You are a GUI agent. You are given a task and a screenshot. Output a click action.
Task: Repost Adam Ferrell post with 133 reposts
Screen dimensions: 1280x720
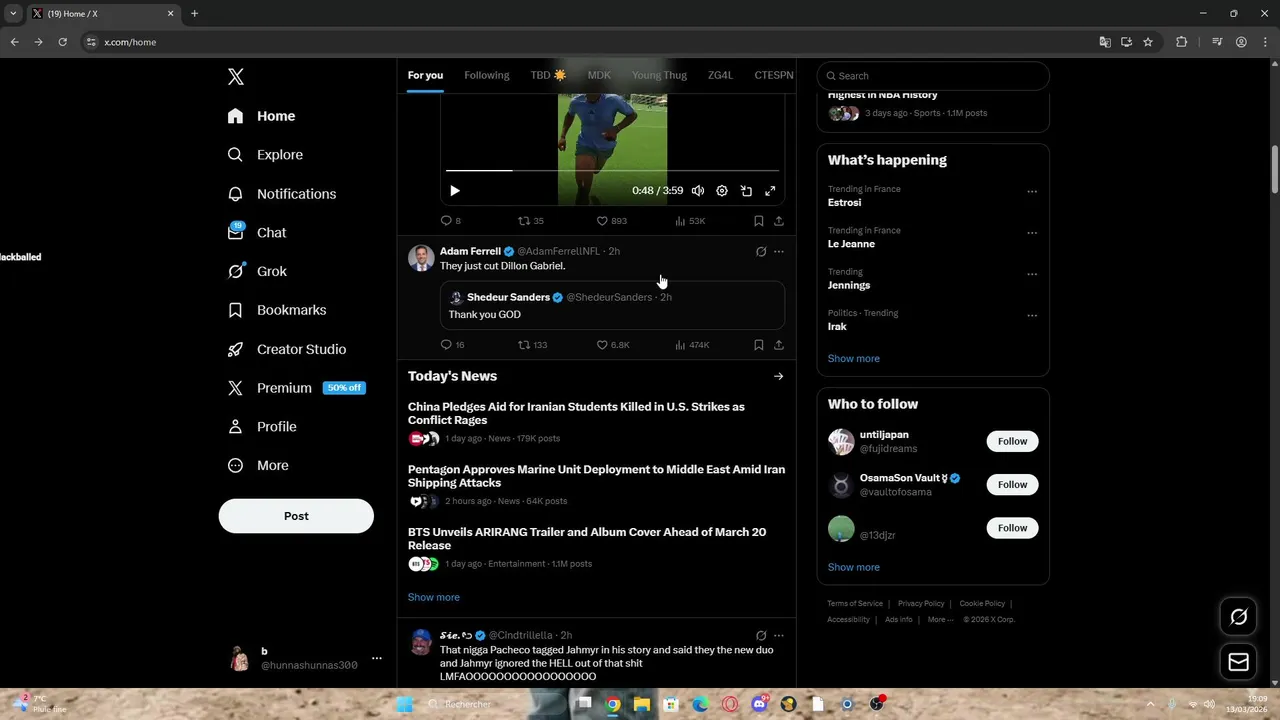533,345
